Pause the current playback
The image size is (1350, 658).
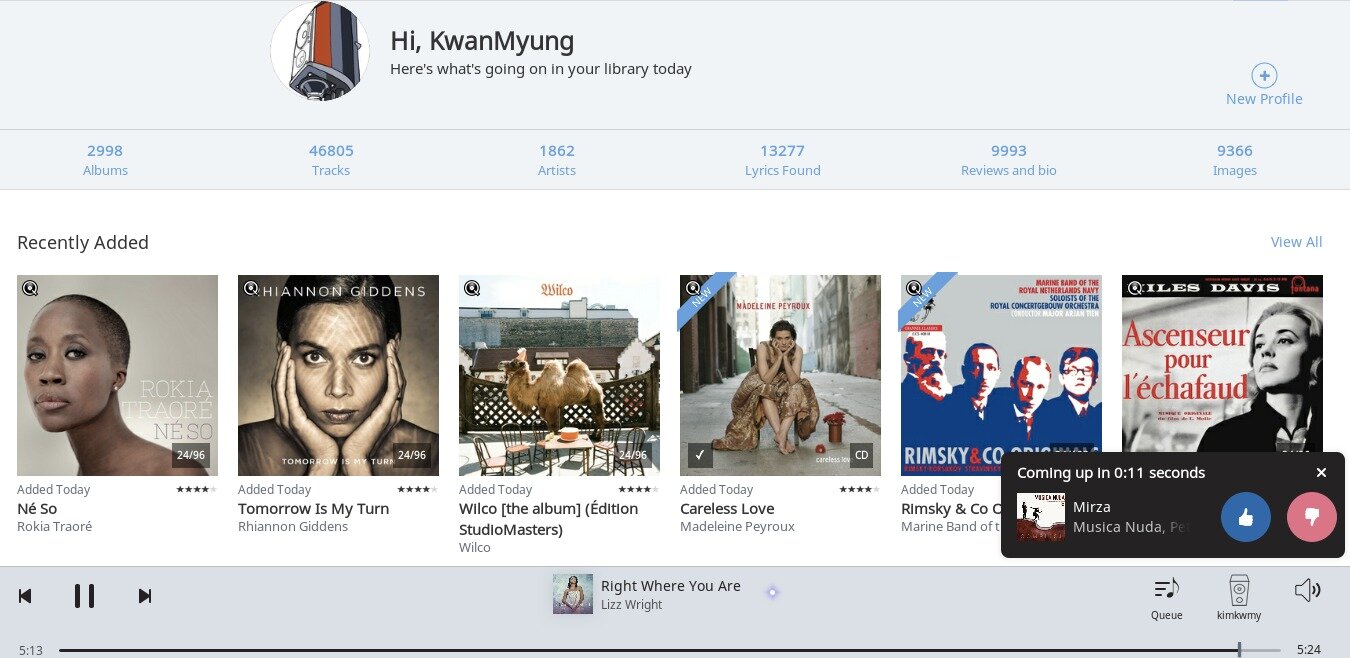point(84,596)
